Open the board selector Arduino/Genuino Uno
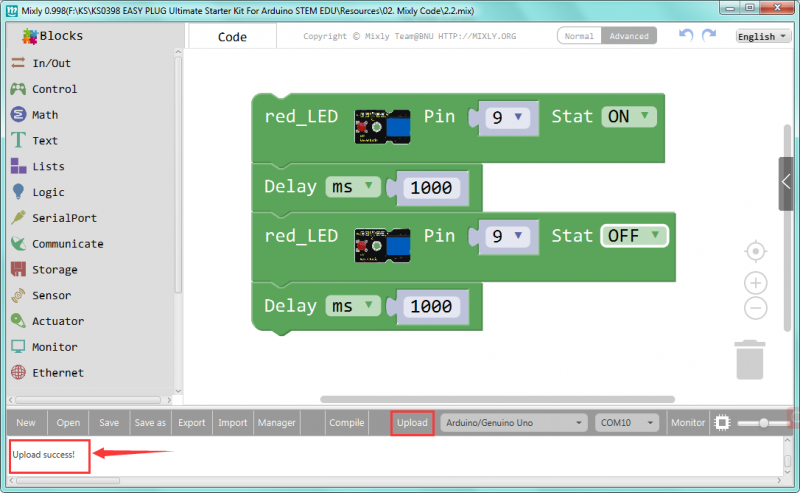800x493 pixels. [x=513, y=423]
